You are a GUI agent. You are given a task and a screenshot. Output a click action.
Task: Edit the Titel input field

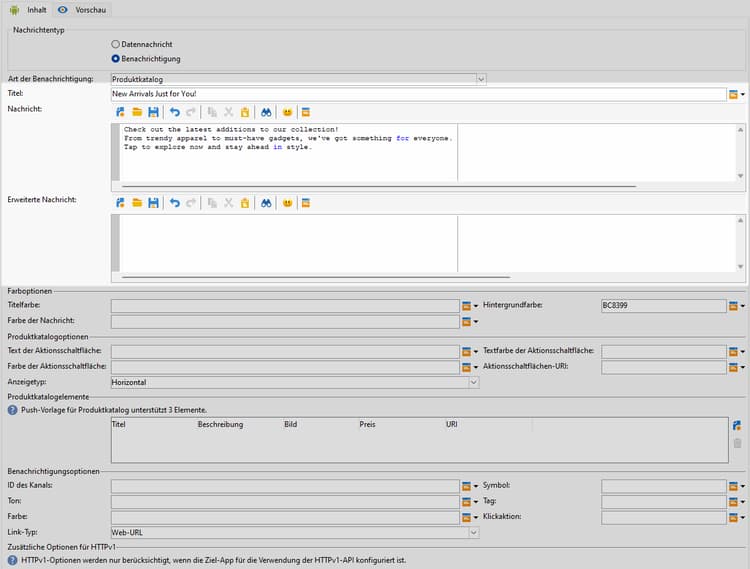419,94
